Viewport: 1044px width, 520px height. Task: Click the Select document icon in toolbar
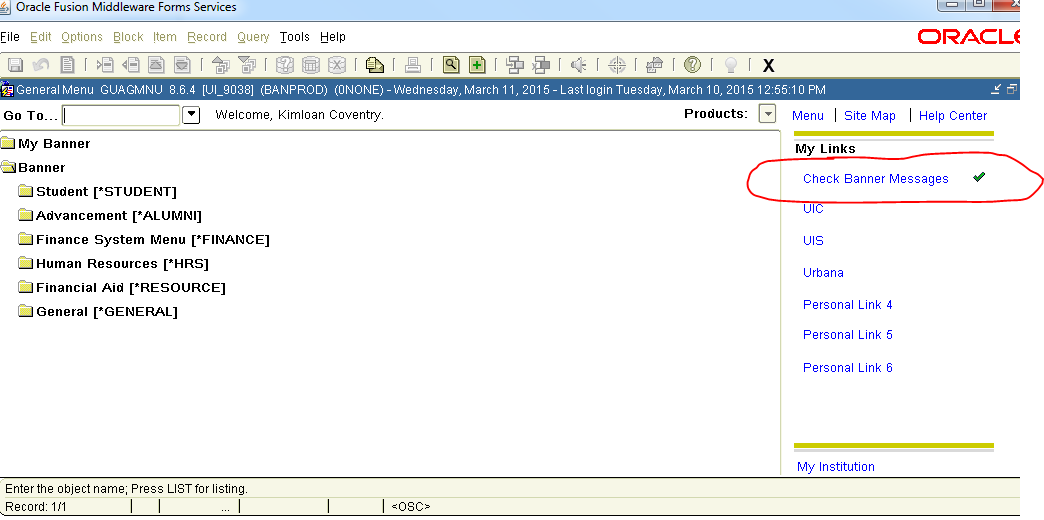pyautogui.click(x=67, y=65)
